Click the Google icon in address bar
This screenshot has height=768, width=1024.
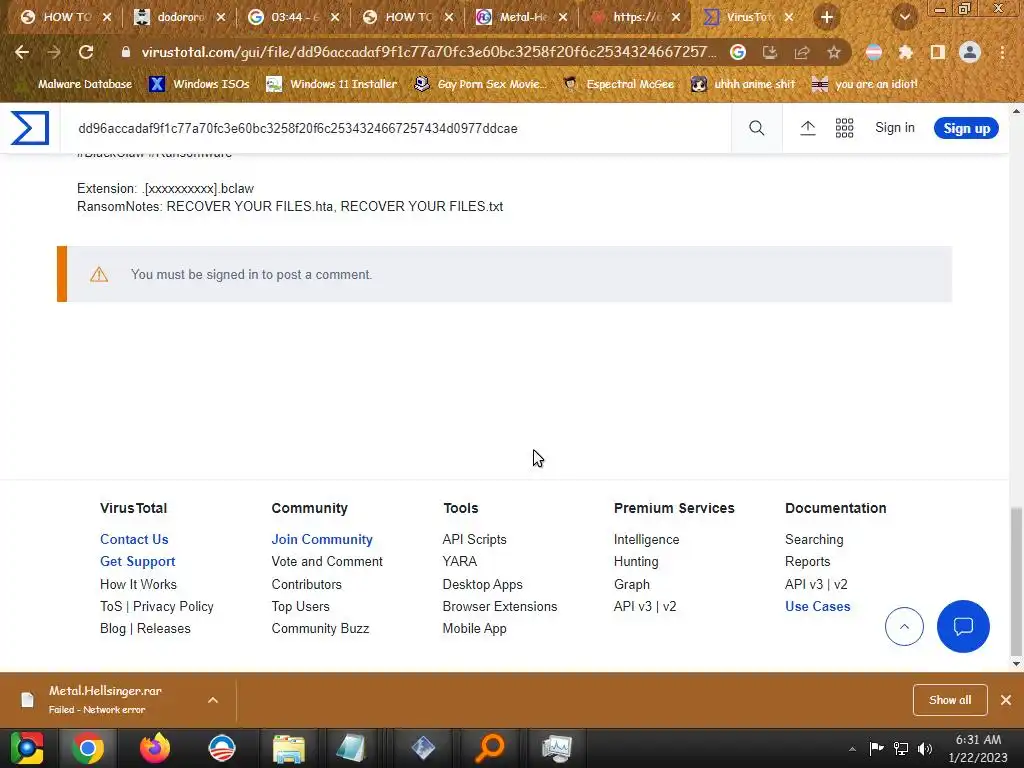click(x=738, y=52)
